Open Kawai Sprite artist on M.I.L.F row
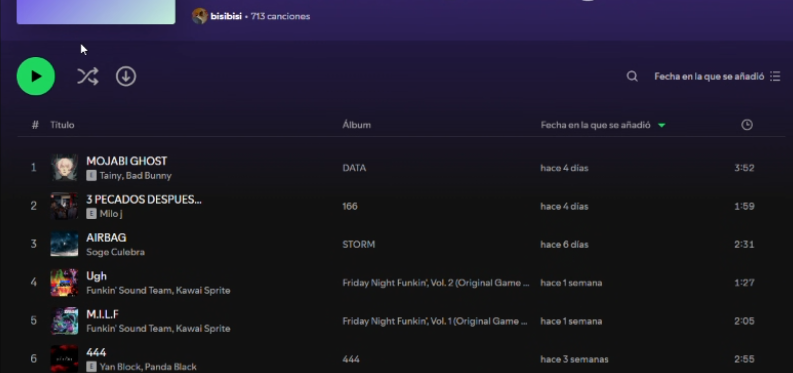Viewport: 793px width, 373px height. point(202,329)
